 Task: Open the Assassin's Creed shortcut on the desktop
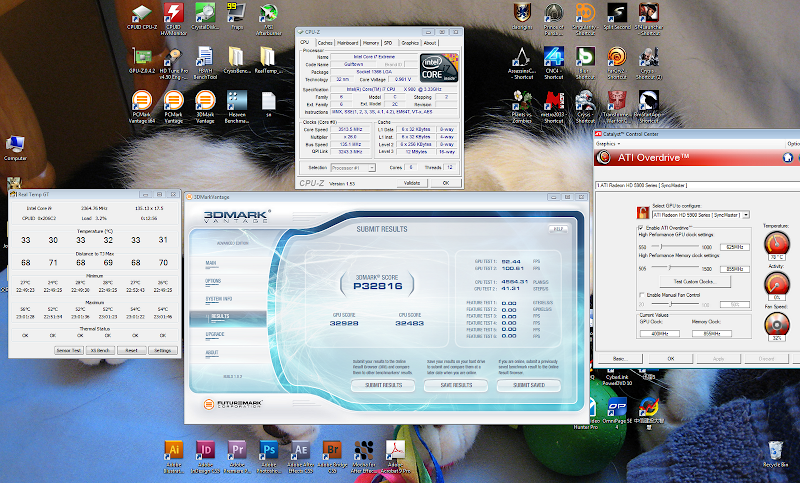522,63
